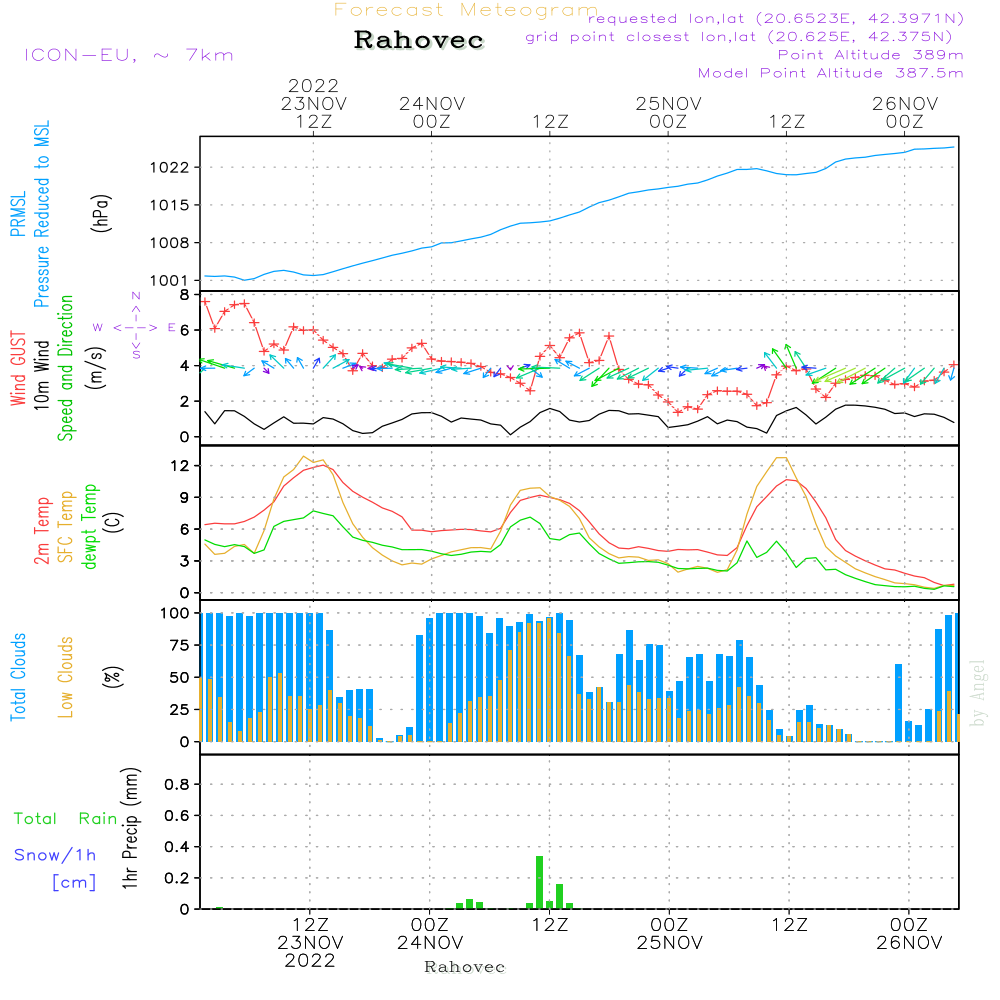
Task: Click the red "2m Temp" label
Action: click(x=41, y=531)
